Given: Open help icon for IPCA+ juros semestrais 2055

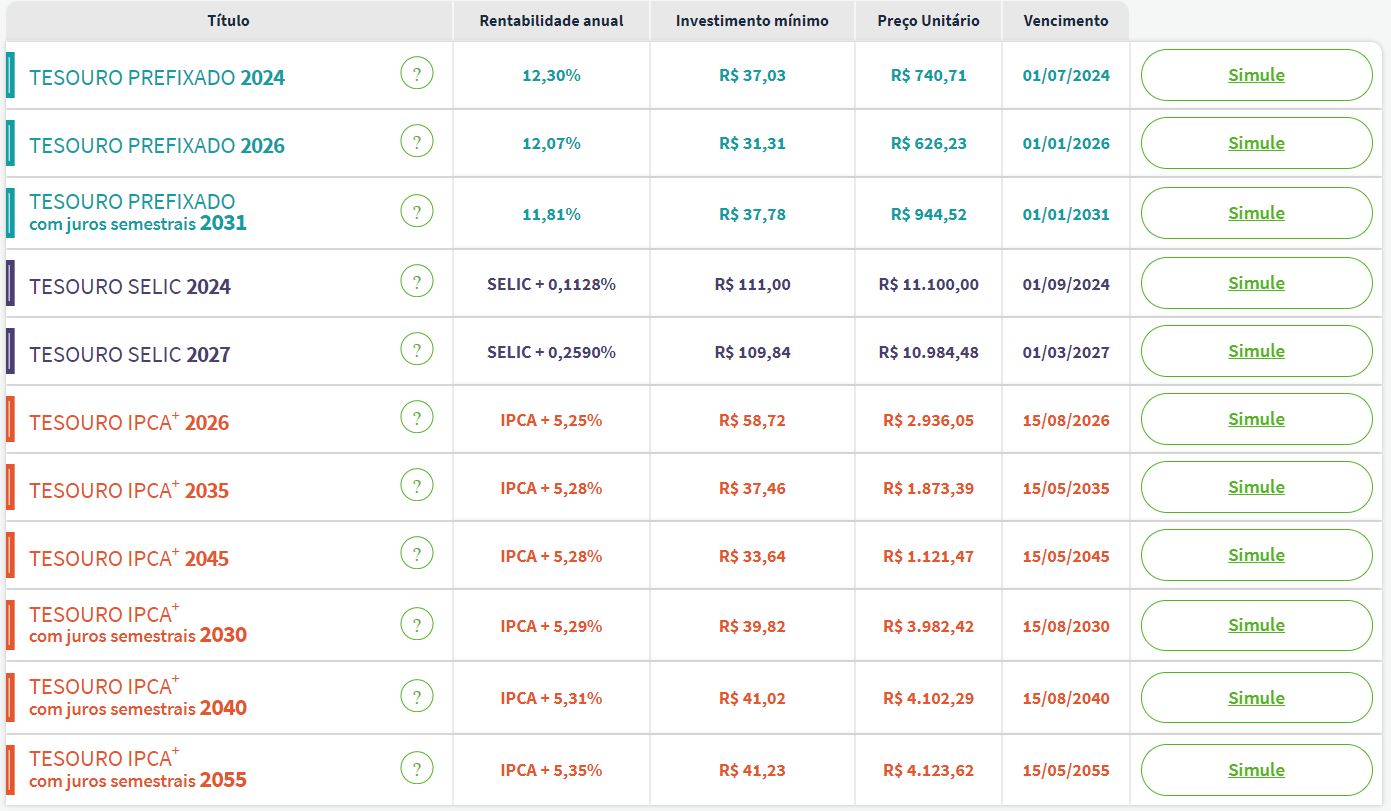Looking at the screenshot, I should (x=417, y=769).
